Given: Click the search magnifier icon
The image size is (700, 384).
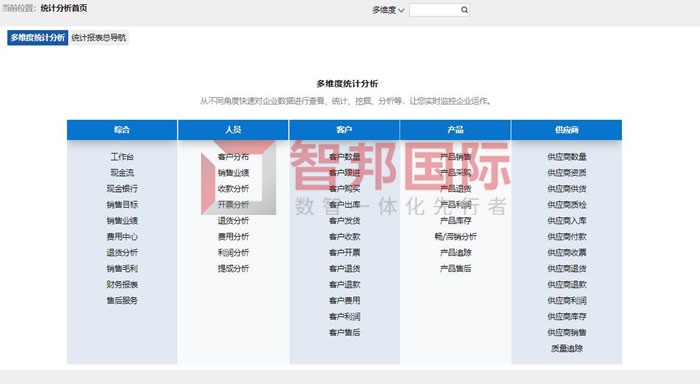Looking at the screenshot, I should 464,10.
